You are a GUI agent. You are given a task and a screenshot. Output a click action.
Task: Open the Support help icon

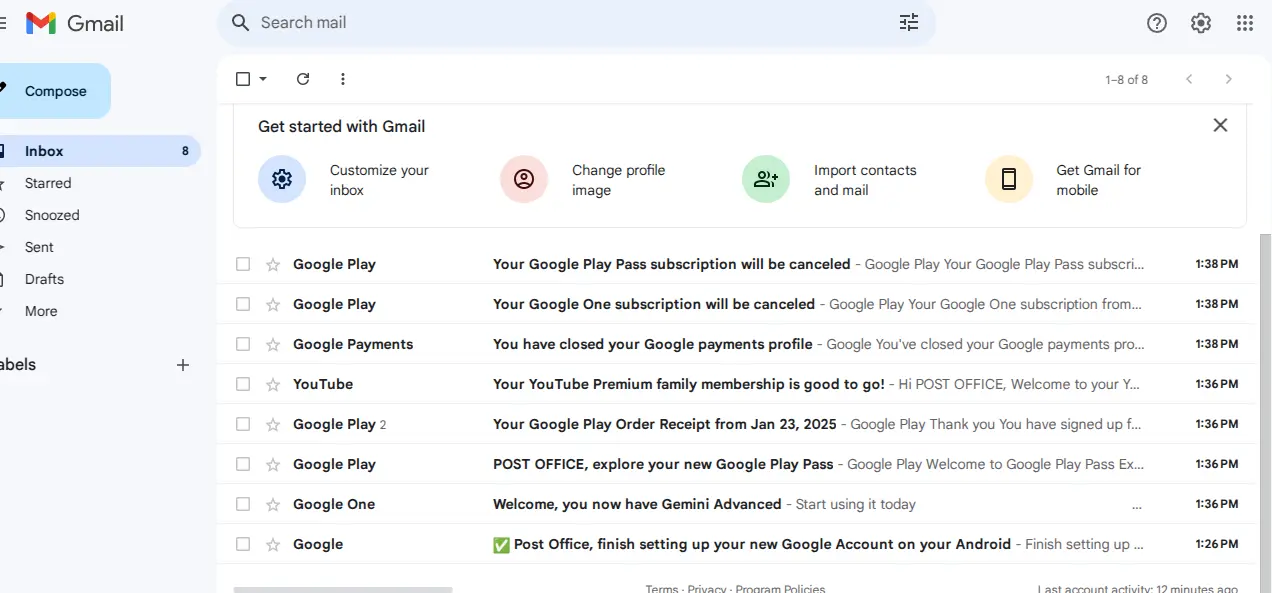click(x=1157, y=23)
